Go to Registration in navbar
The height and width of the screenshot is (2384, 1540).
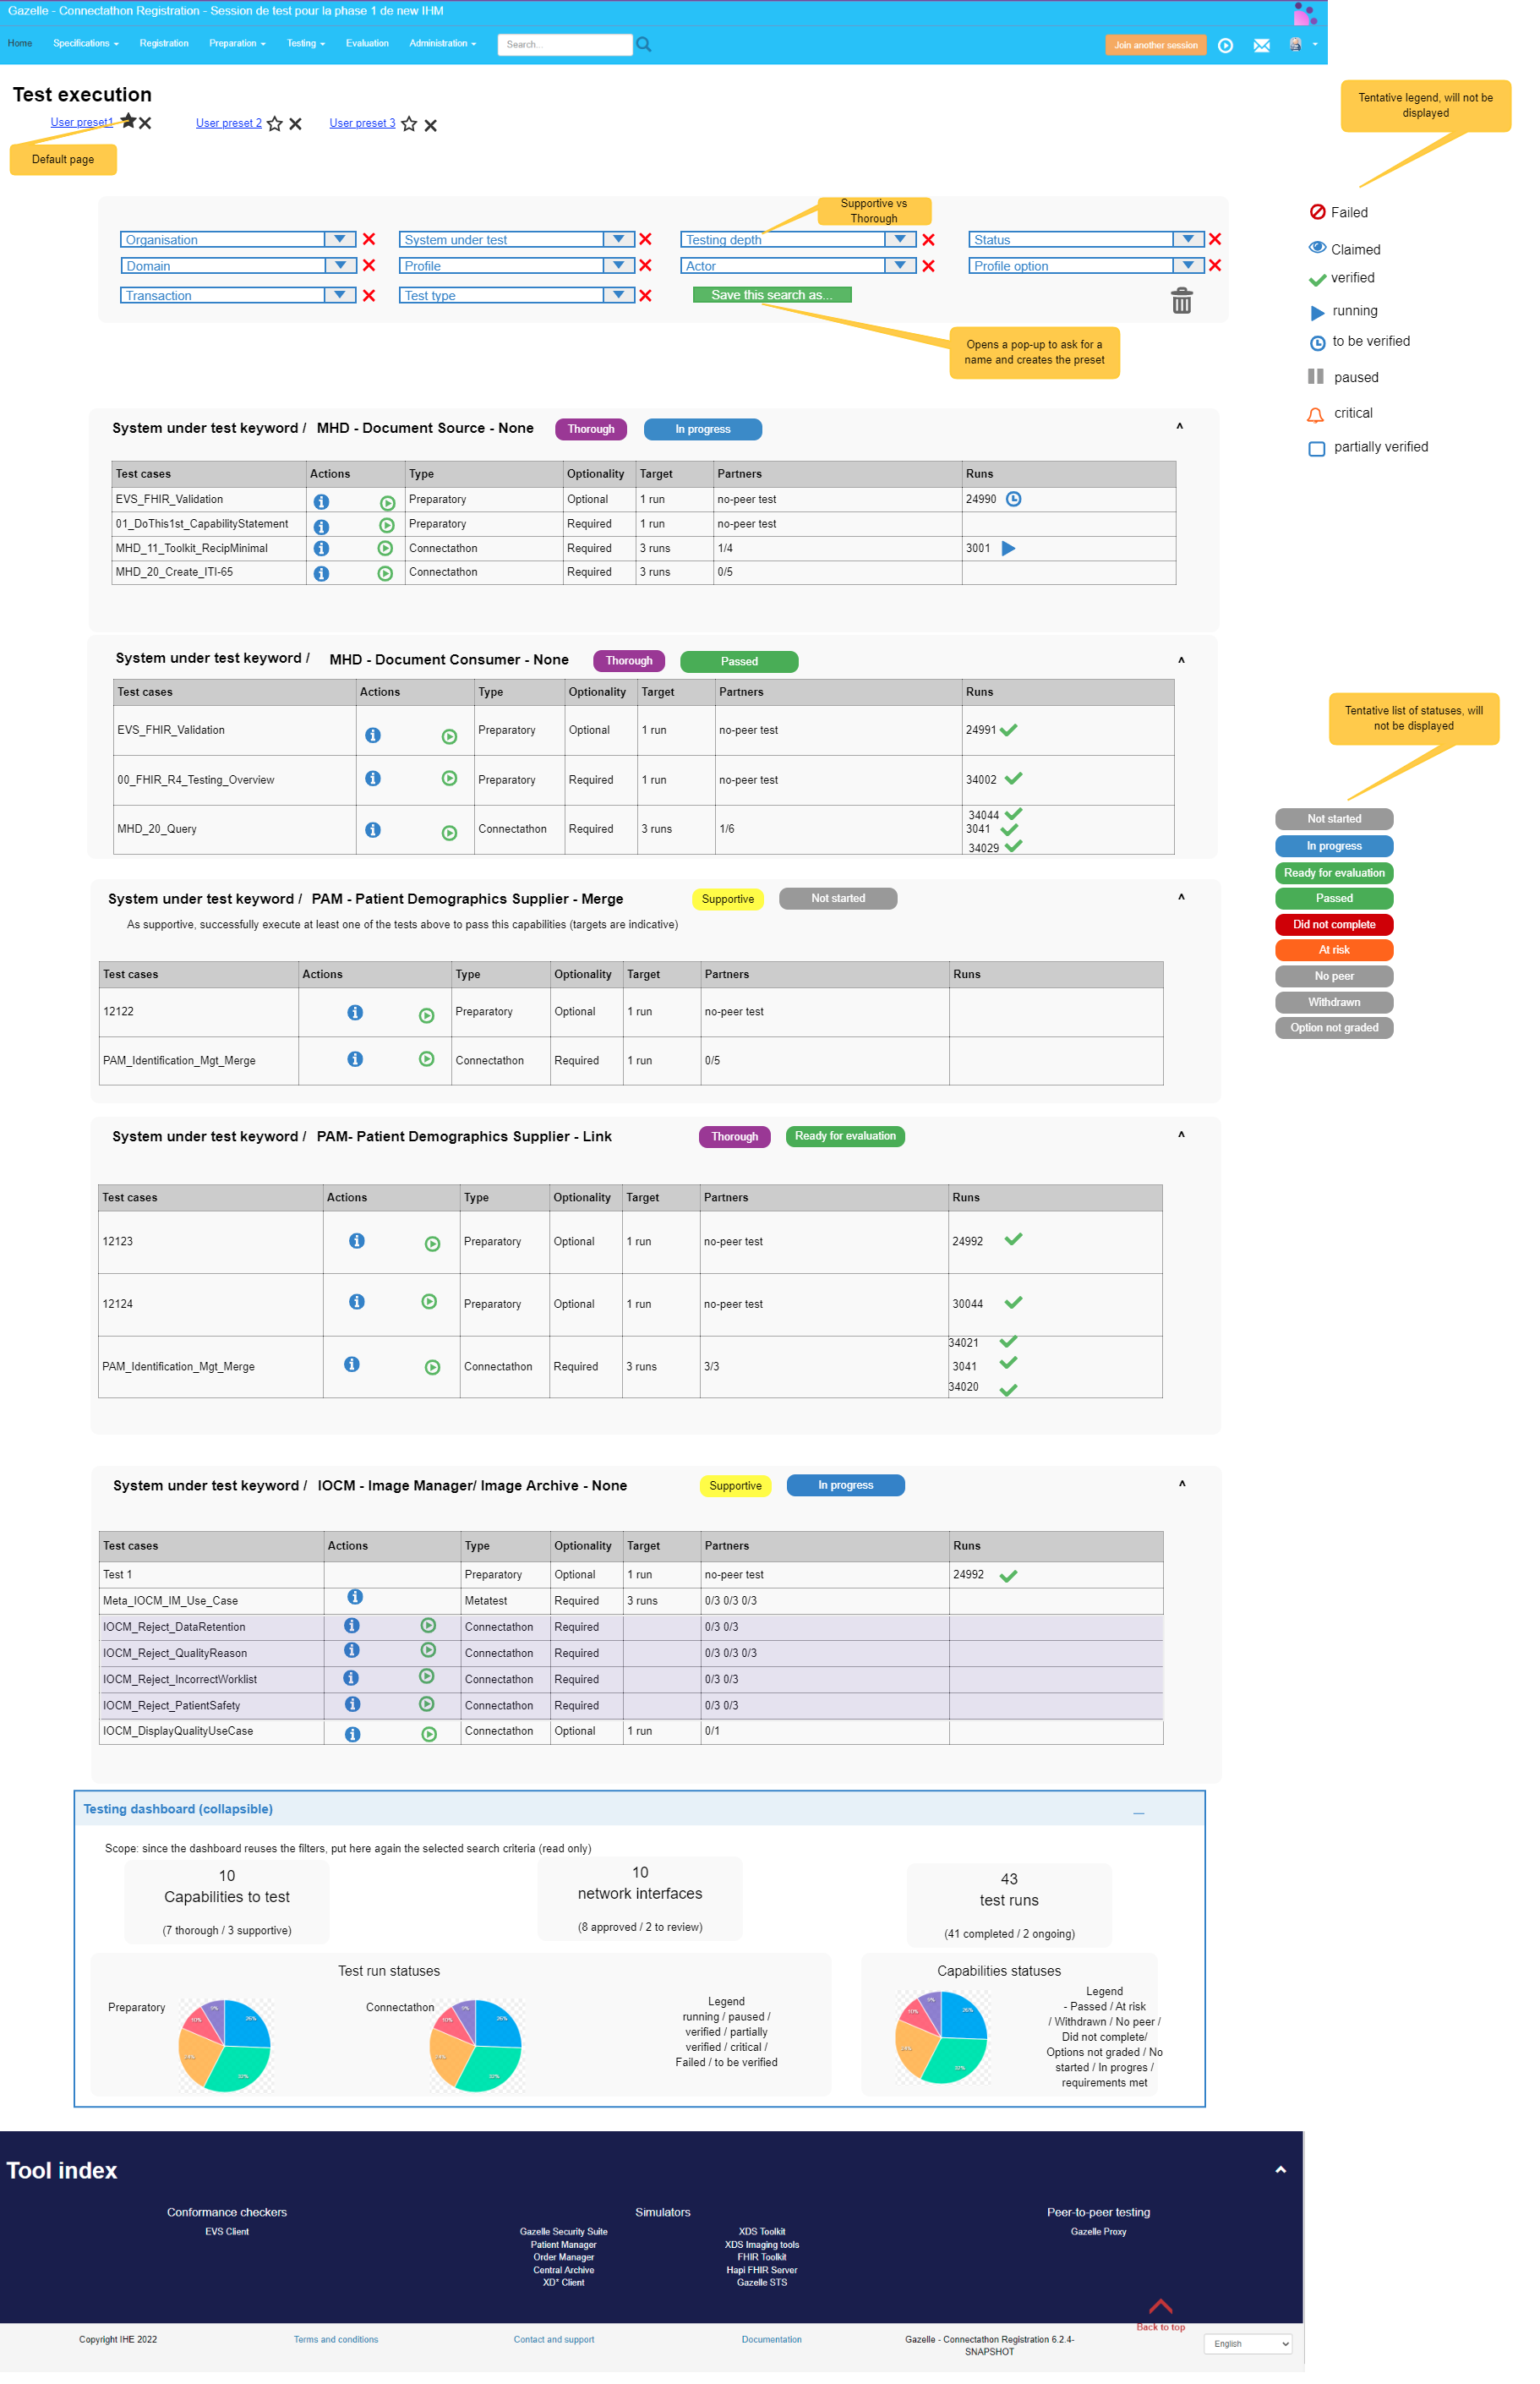tap(164, 43)
